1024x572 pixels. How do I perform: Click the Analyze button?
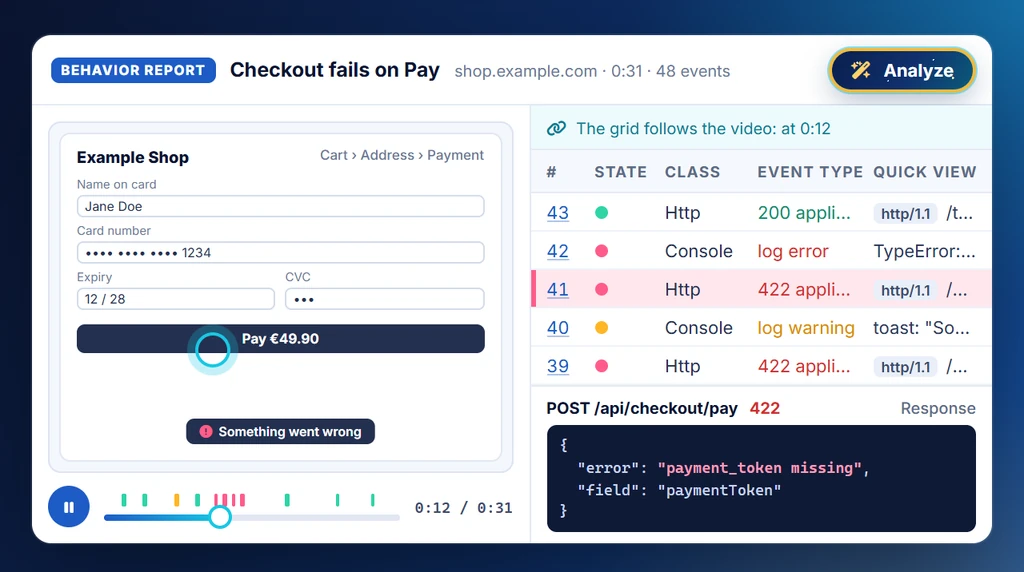point(902,71)
